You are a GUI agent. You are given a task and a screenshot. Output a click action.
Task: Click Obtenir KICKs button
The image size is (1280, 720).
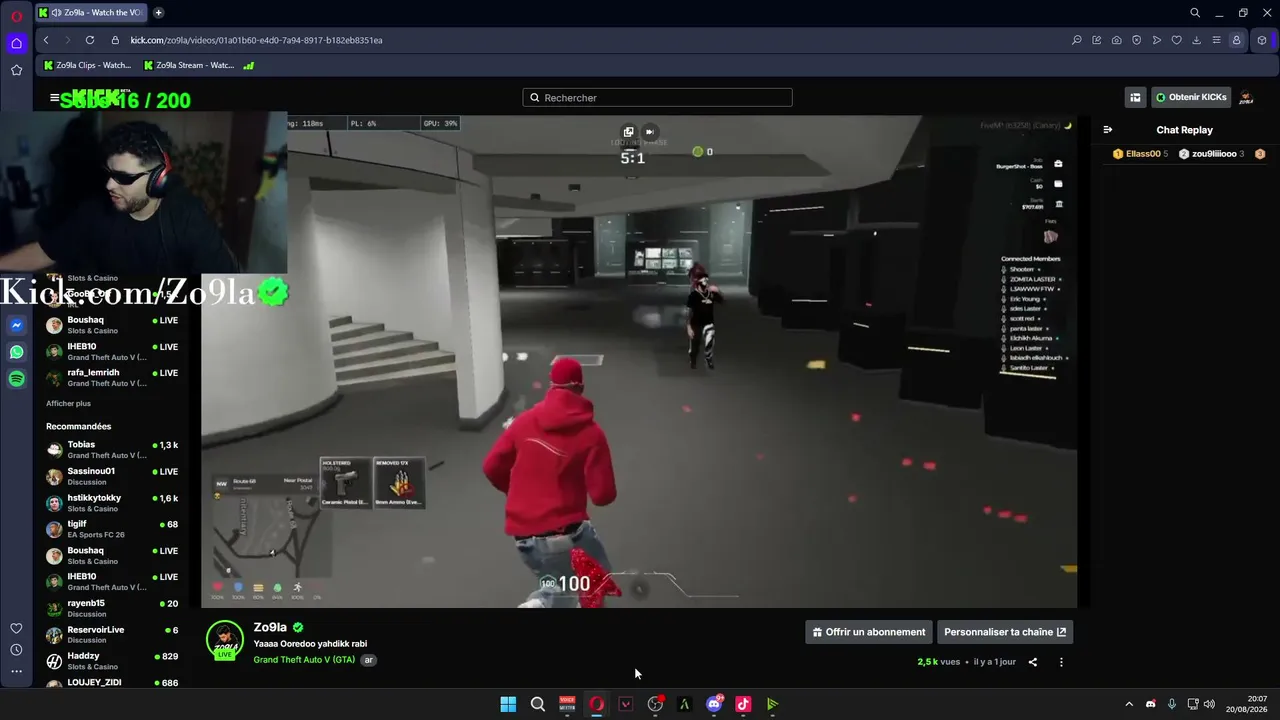pyautogui.click(x=1191, y=98)
